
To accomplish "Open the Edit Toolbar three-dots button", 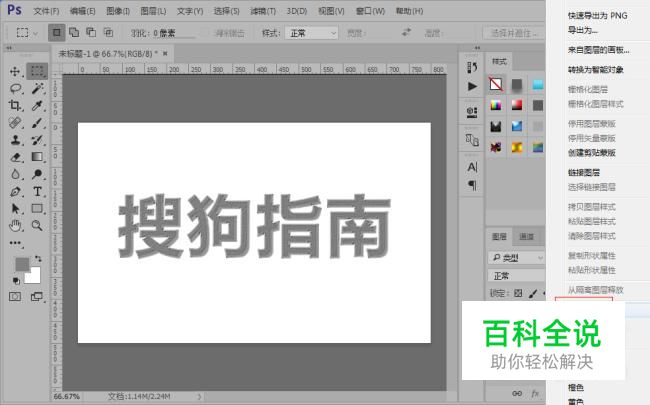I will (x=15, y=243).
